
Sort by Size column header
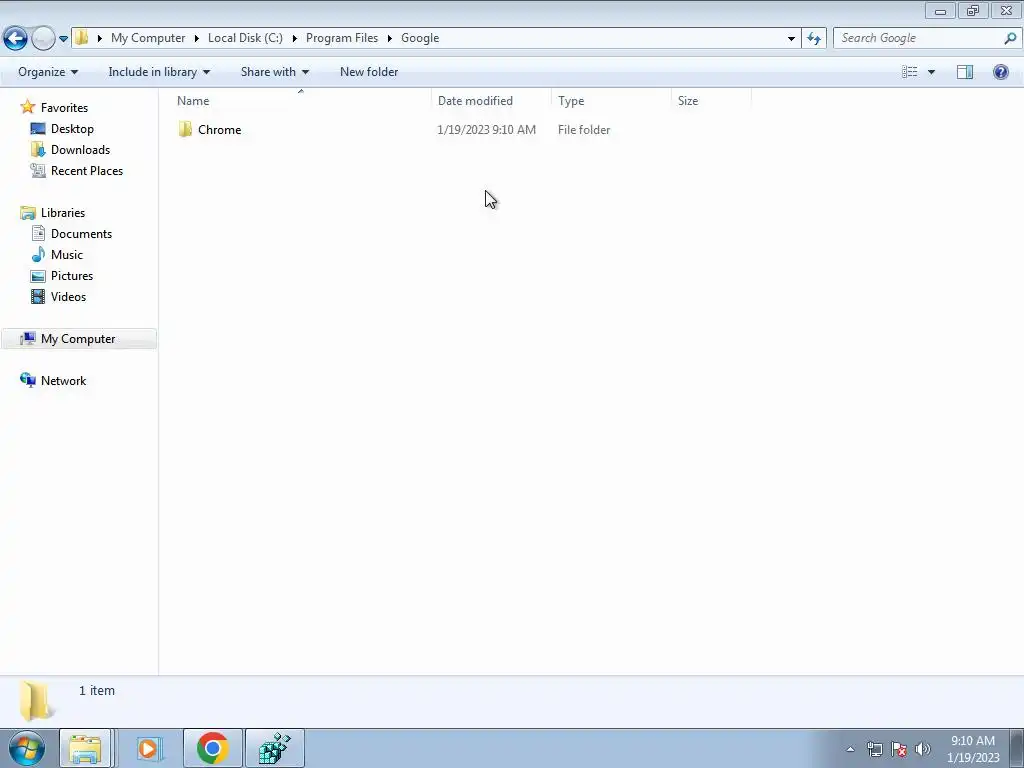coord(711,101)
